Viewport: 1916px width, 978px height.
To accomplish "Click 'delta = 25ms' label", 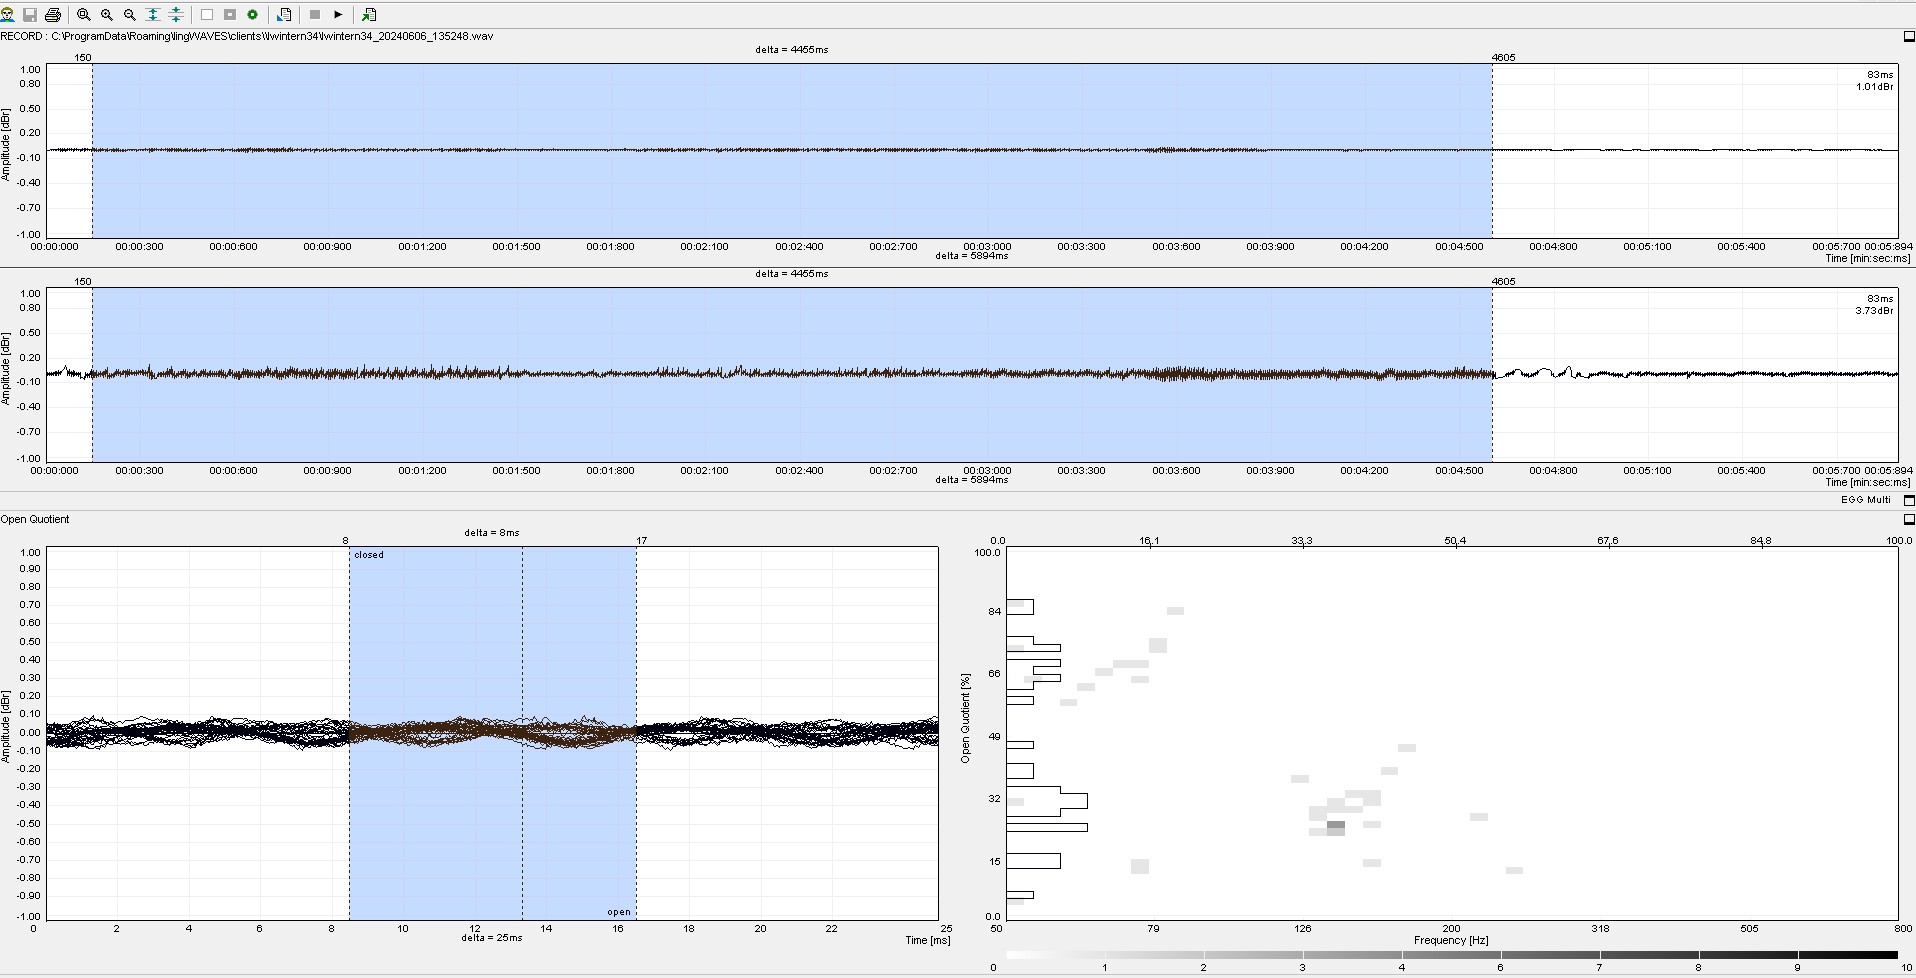I will 492,937.
